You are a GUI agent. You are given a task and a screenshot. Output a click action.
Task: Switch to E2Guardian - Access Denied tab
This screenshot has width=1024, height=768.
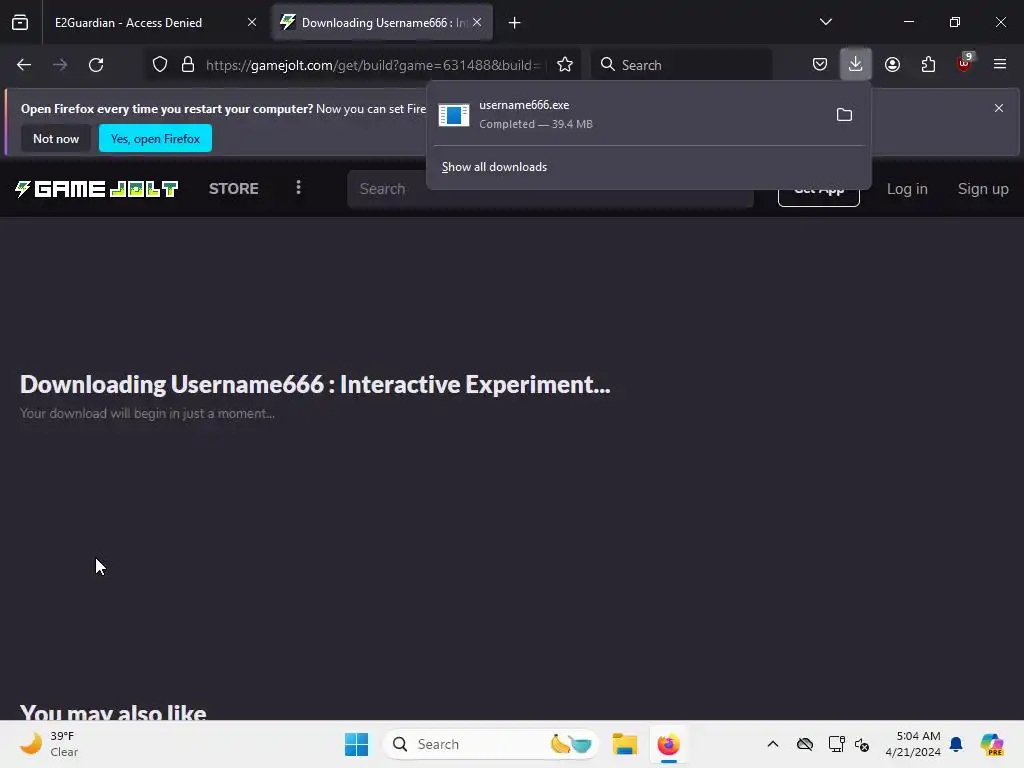(129, 23)
